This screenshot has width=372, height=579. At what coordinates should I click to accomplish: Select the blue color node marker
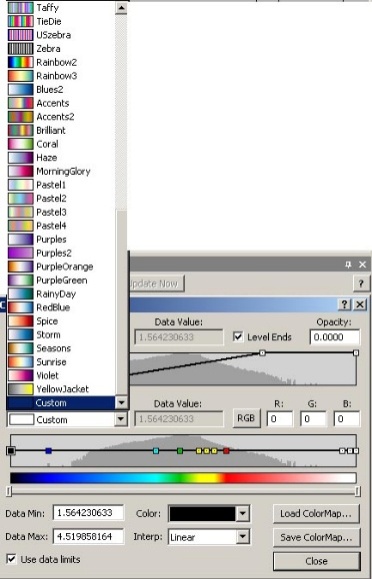(48, 450)
